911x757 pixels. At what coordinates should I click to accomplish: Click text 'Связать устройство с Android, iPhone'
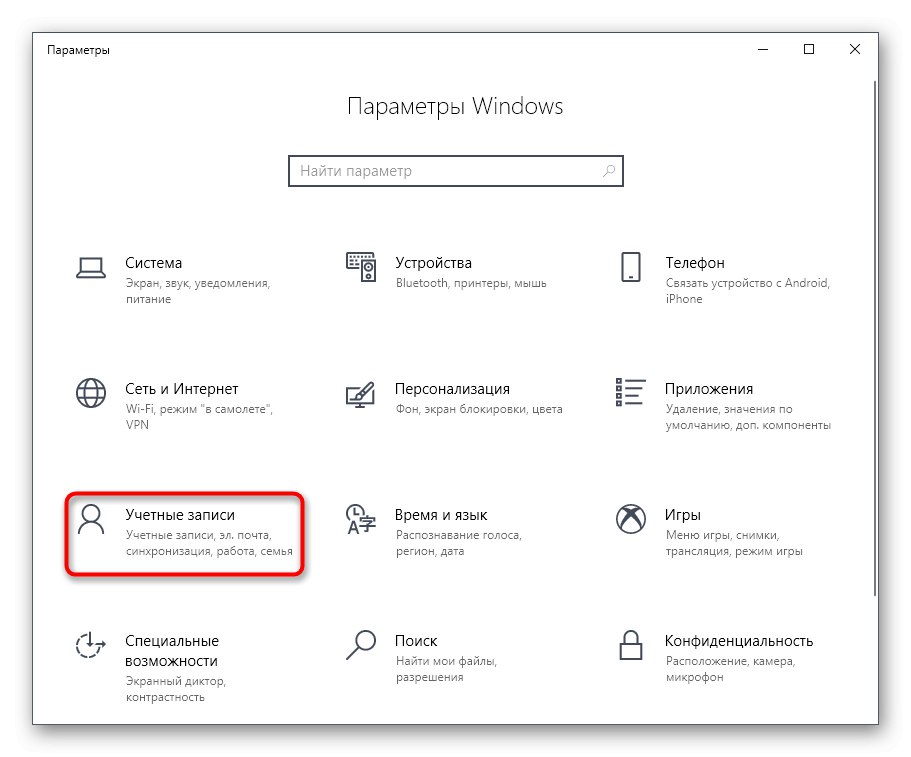click(748, 291)
